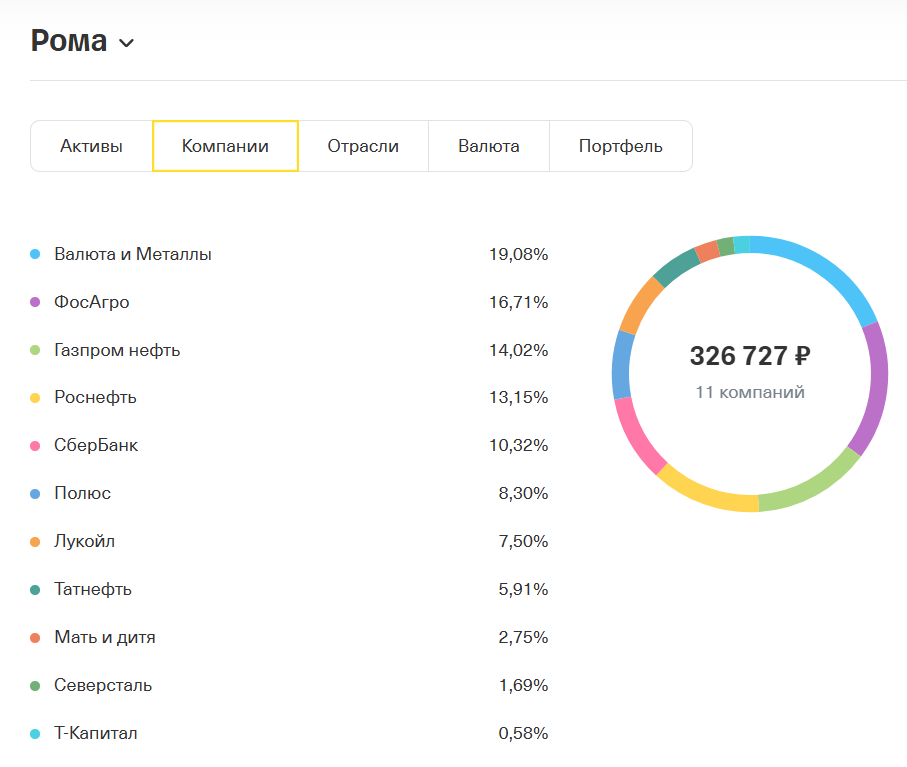The image size is (907, 767).
Task: Click the teal donut chart segment
Action: click(675, 266)
